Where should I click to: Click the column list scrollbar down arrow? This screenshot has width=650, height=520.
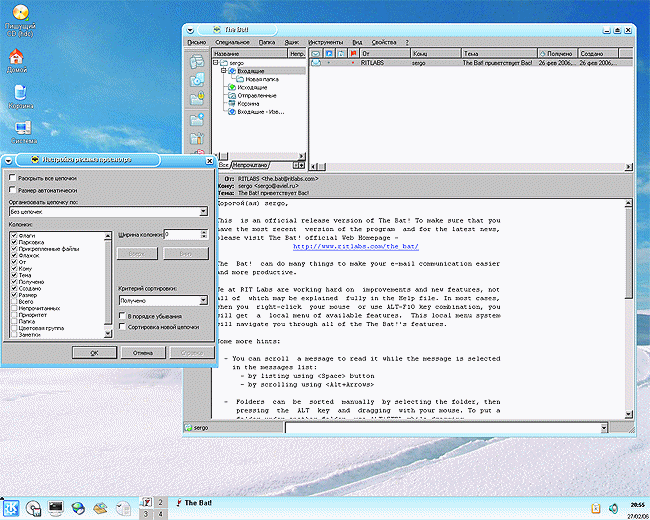coord(108,333)
